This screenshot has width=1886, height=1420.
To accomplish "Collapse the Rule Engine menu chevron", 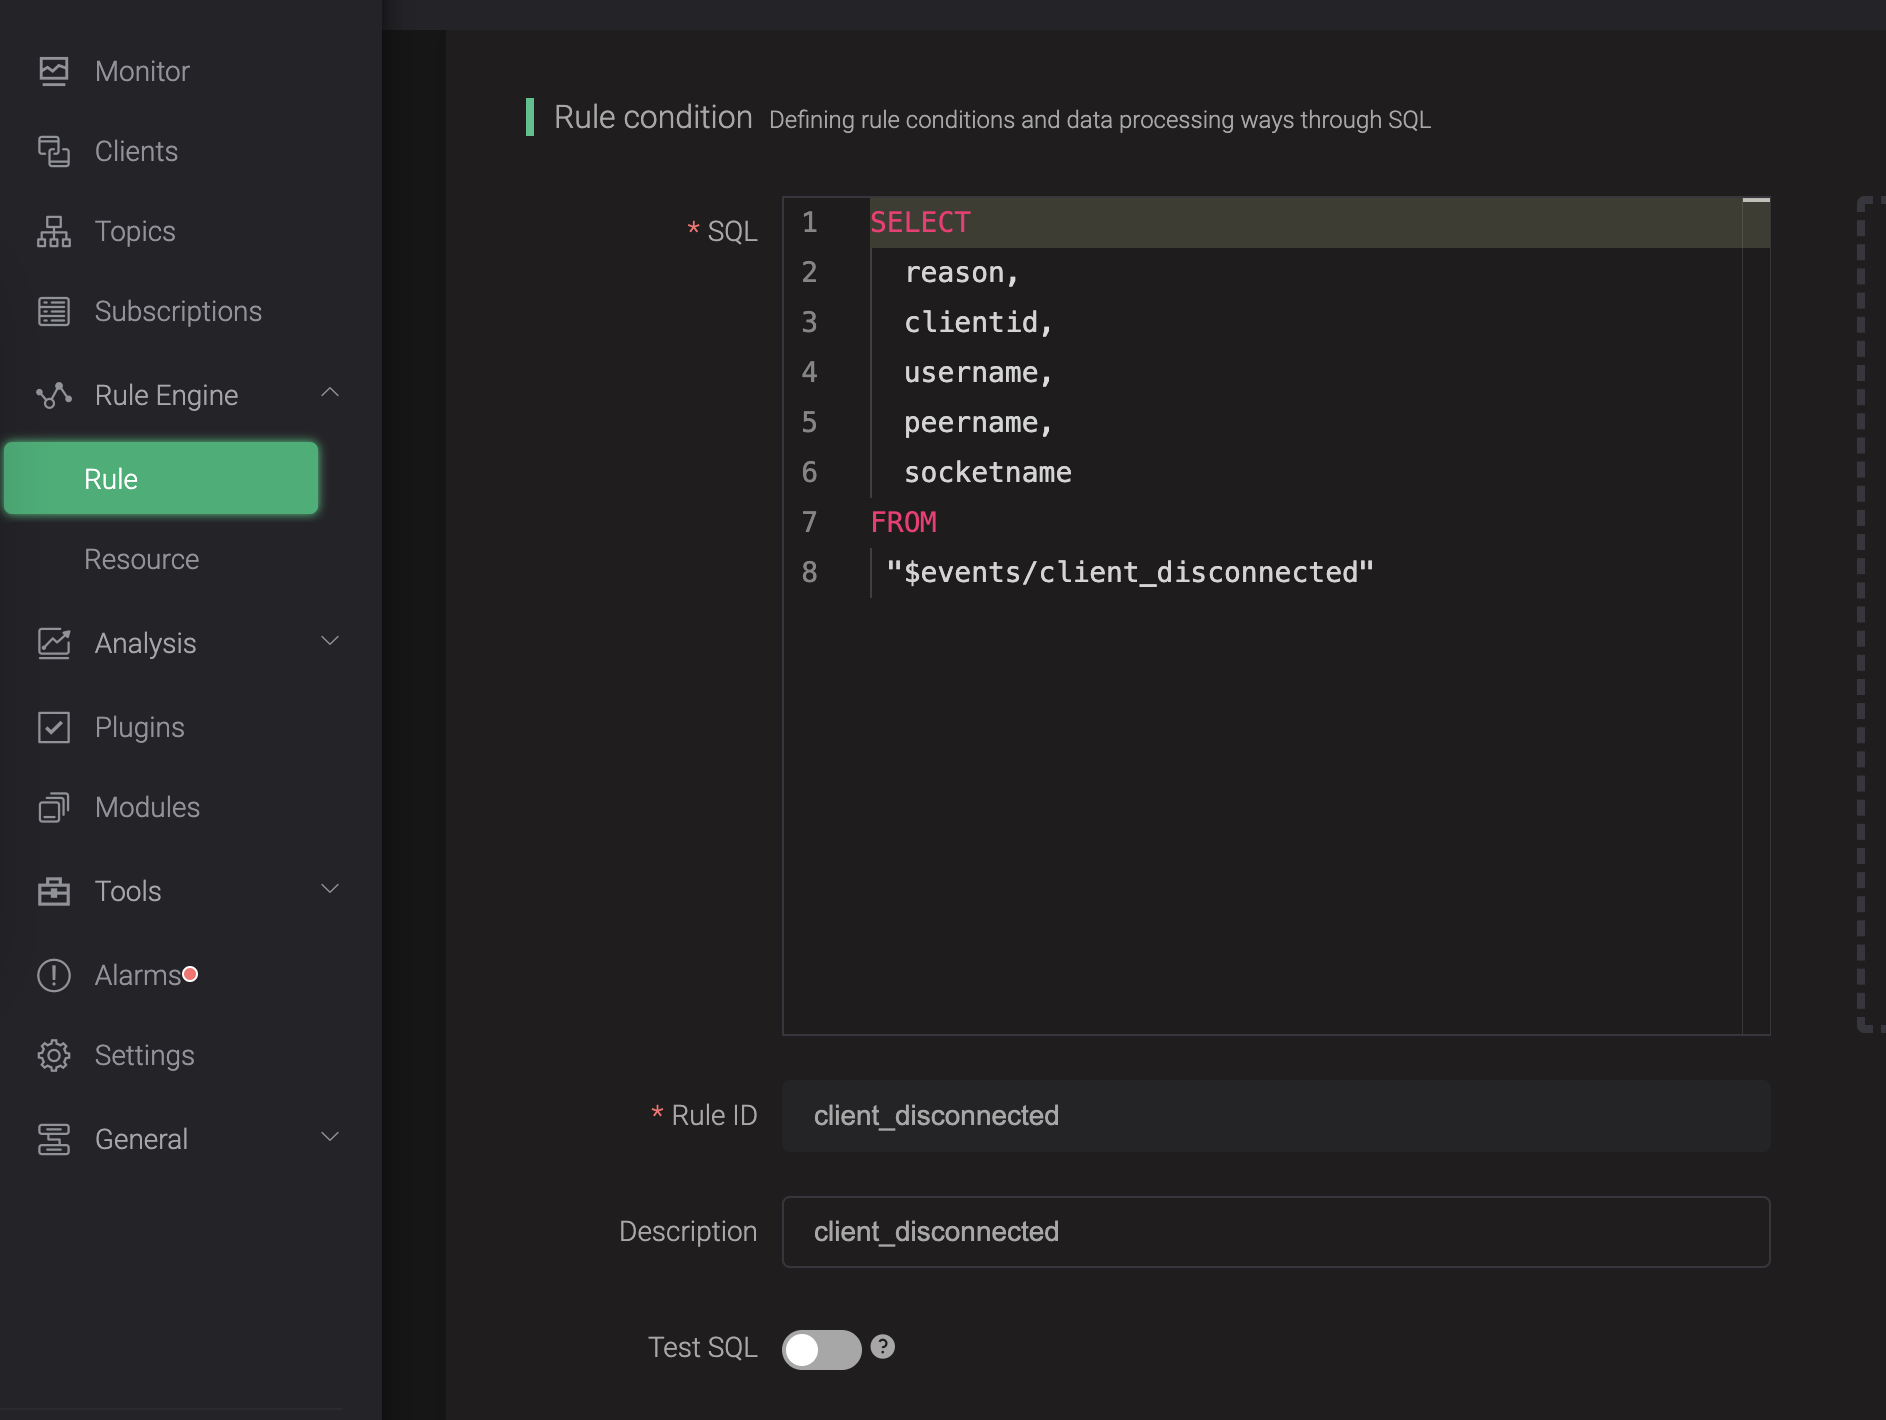I will [330, 393].
